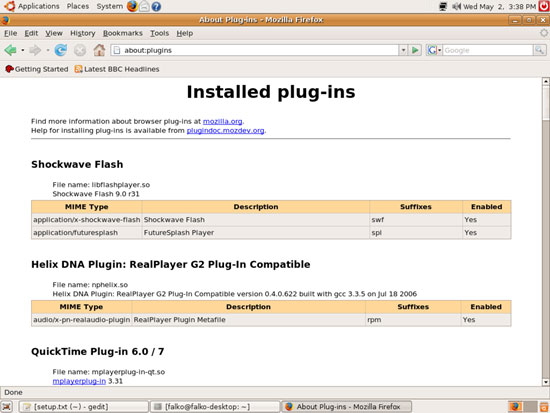Click the Home icon in toolbar
This screenshot has width=550, height=413.
tap(99, 50)
